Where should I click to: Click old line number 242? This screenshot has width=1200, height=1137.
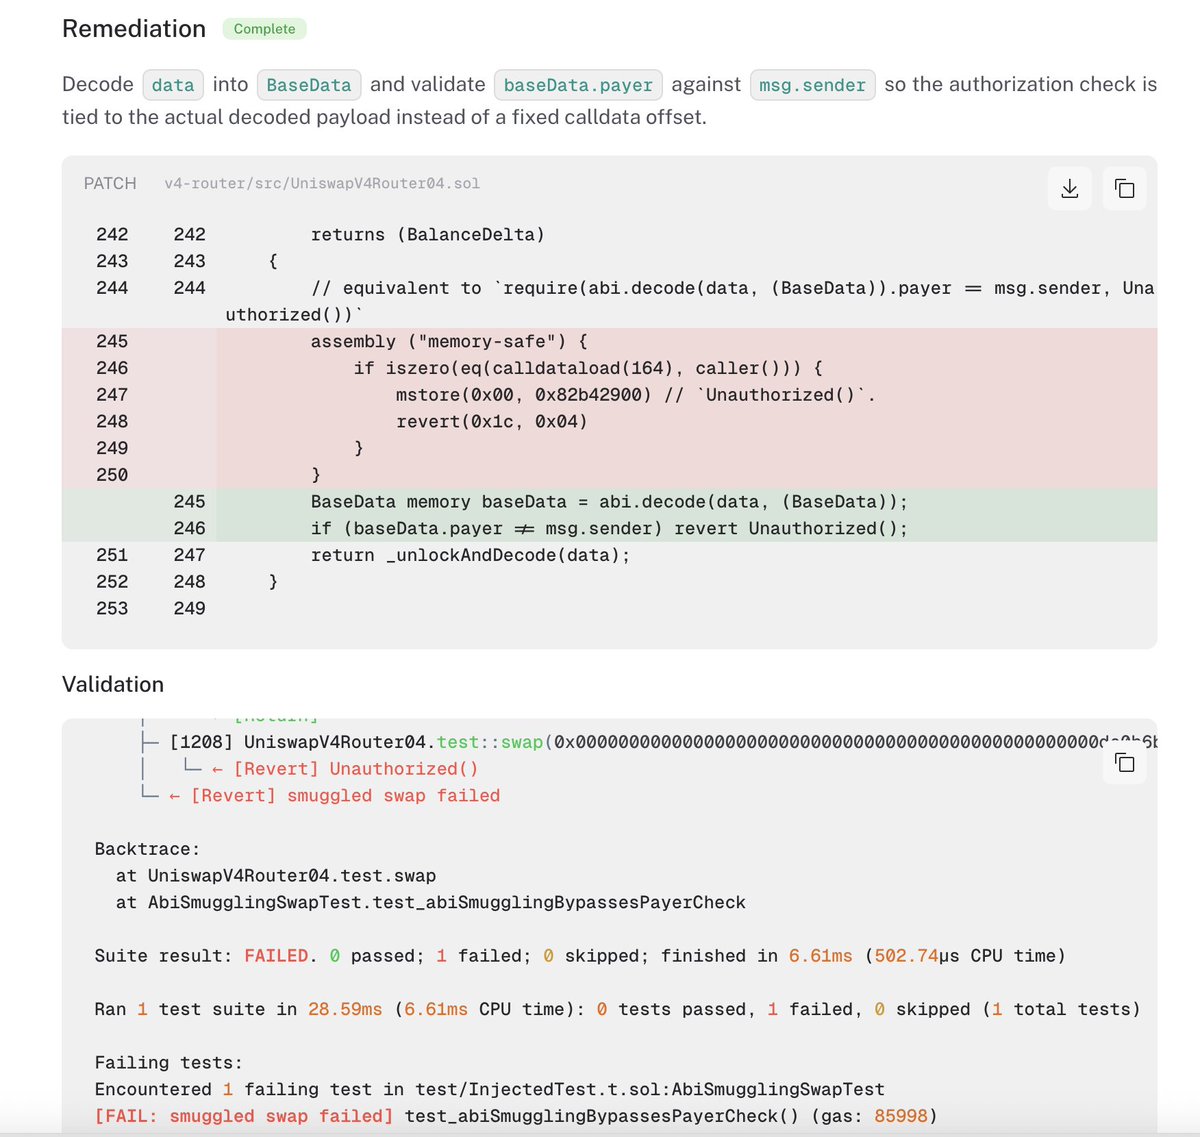[x=112, y=235]
